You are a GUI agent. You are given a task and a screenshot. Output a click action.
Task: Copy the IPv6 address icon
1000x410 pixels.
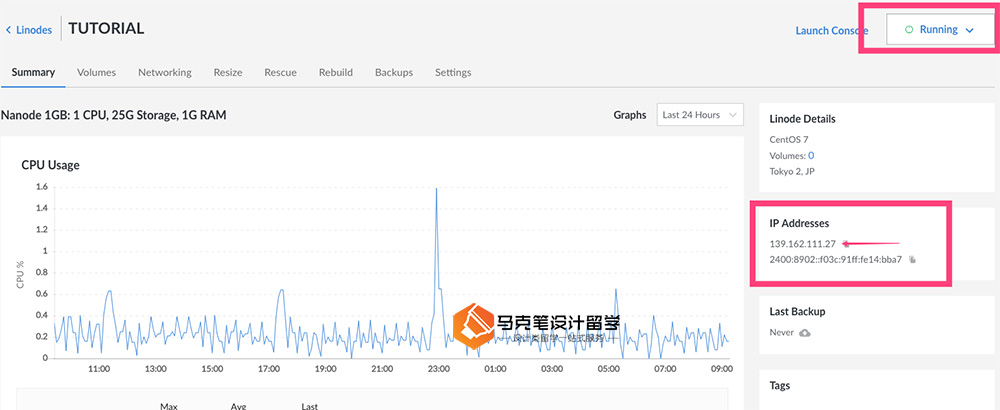pyautogui.click(x=912, y=260)
